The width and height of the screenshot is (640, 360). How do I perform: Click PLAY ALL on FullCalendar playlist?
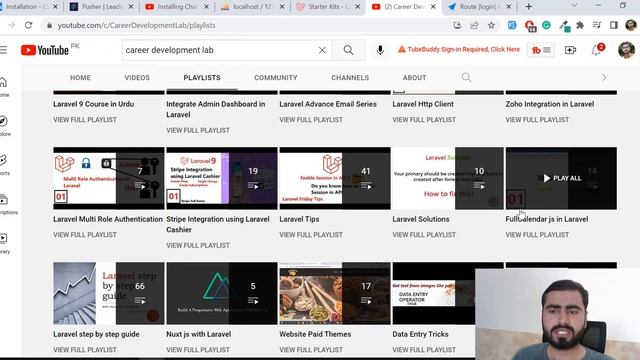pyautogui.click(x=562, y=178)
